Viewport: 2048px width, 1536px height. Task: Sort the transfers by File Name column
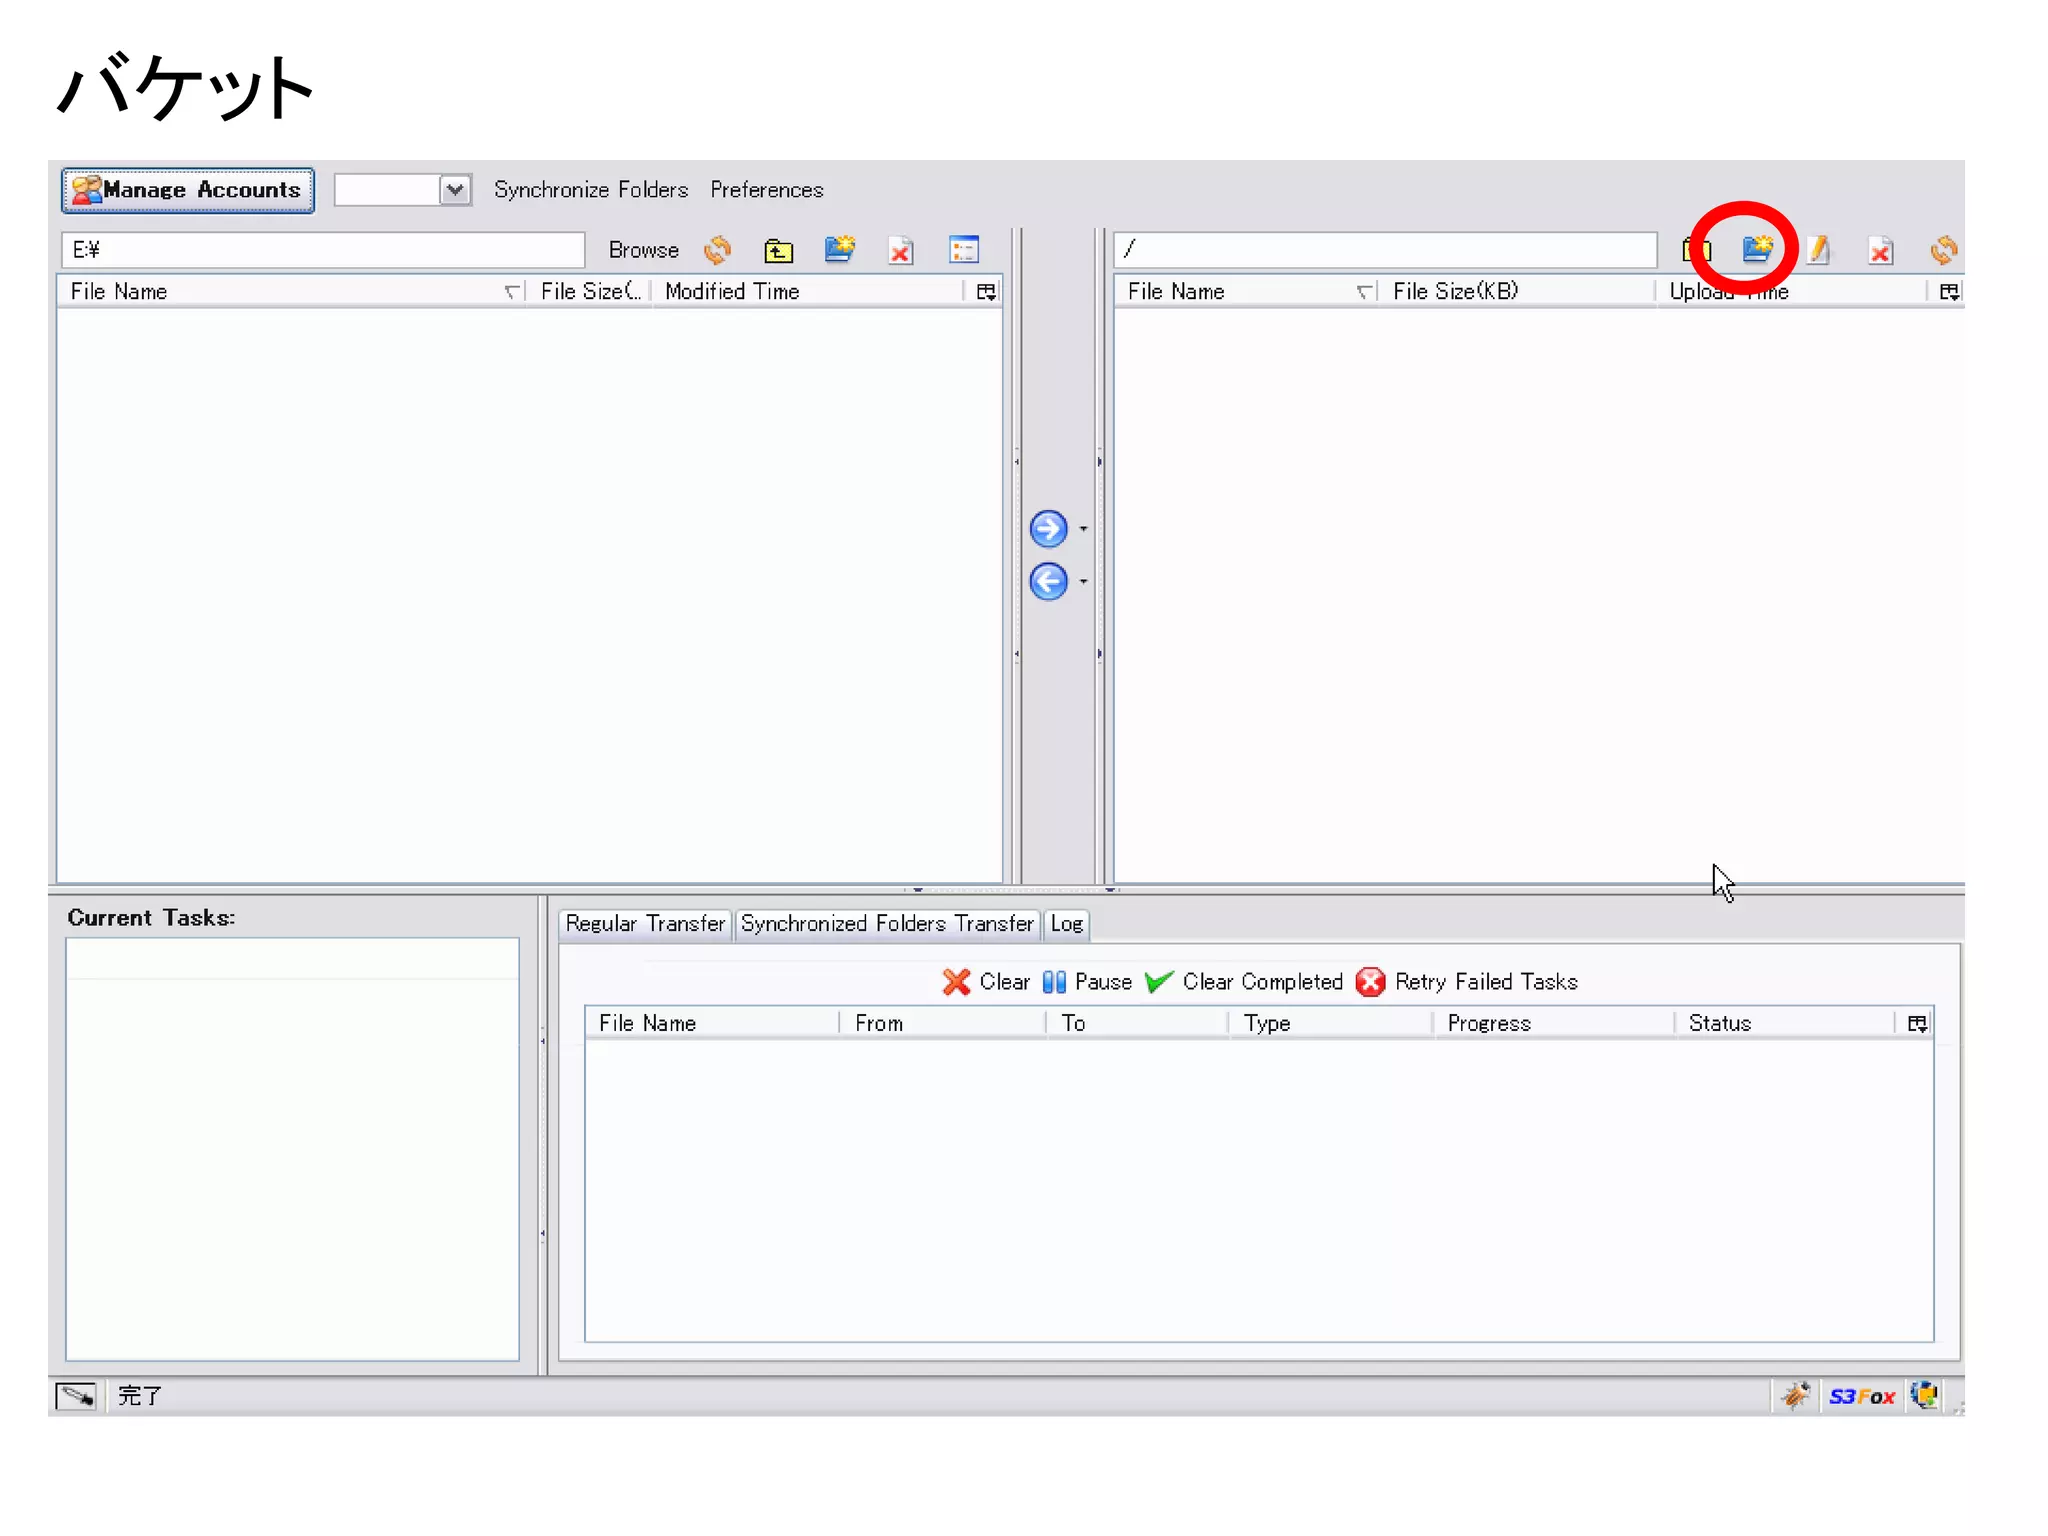712,1024
